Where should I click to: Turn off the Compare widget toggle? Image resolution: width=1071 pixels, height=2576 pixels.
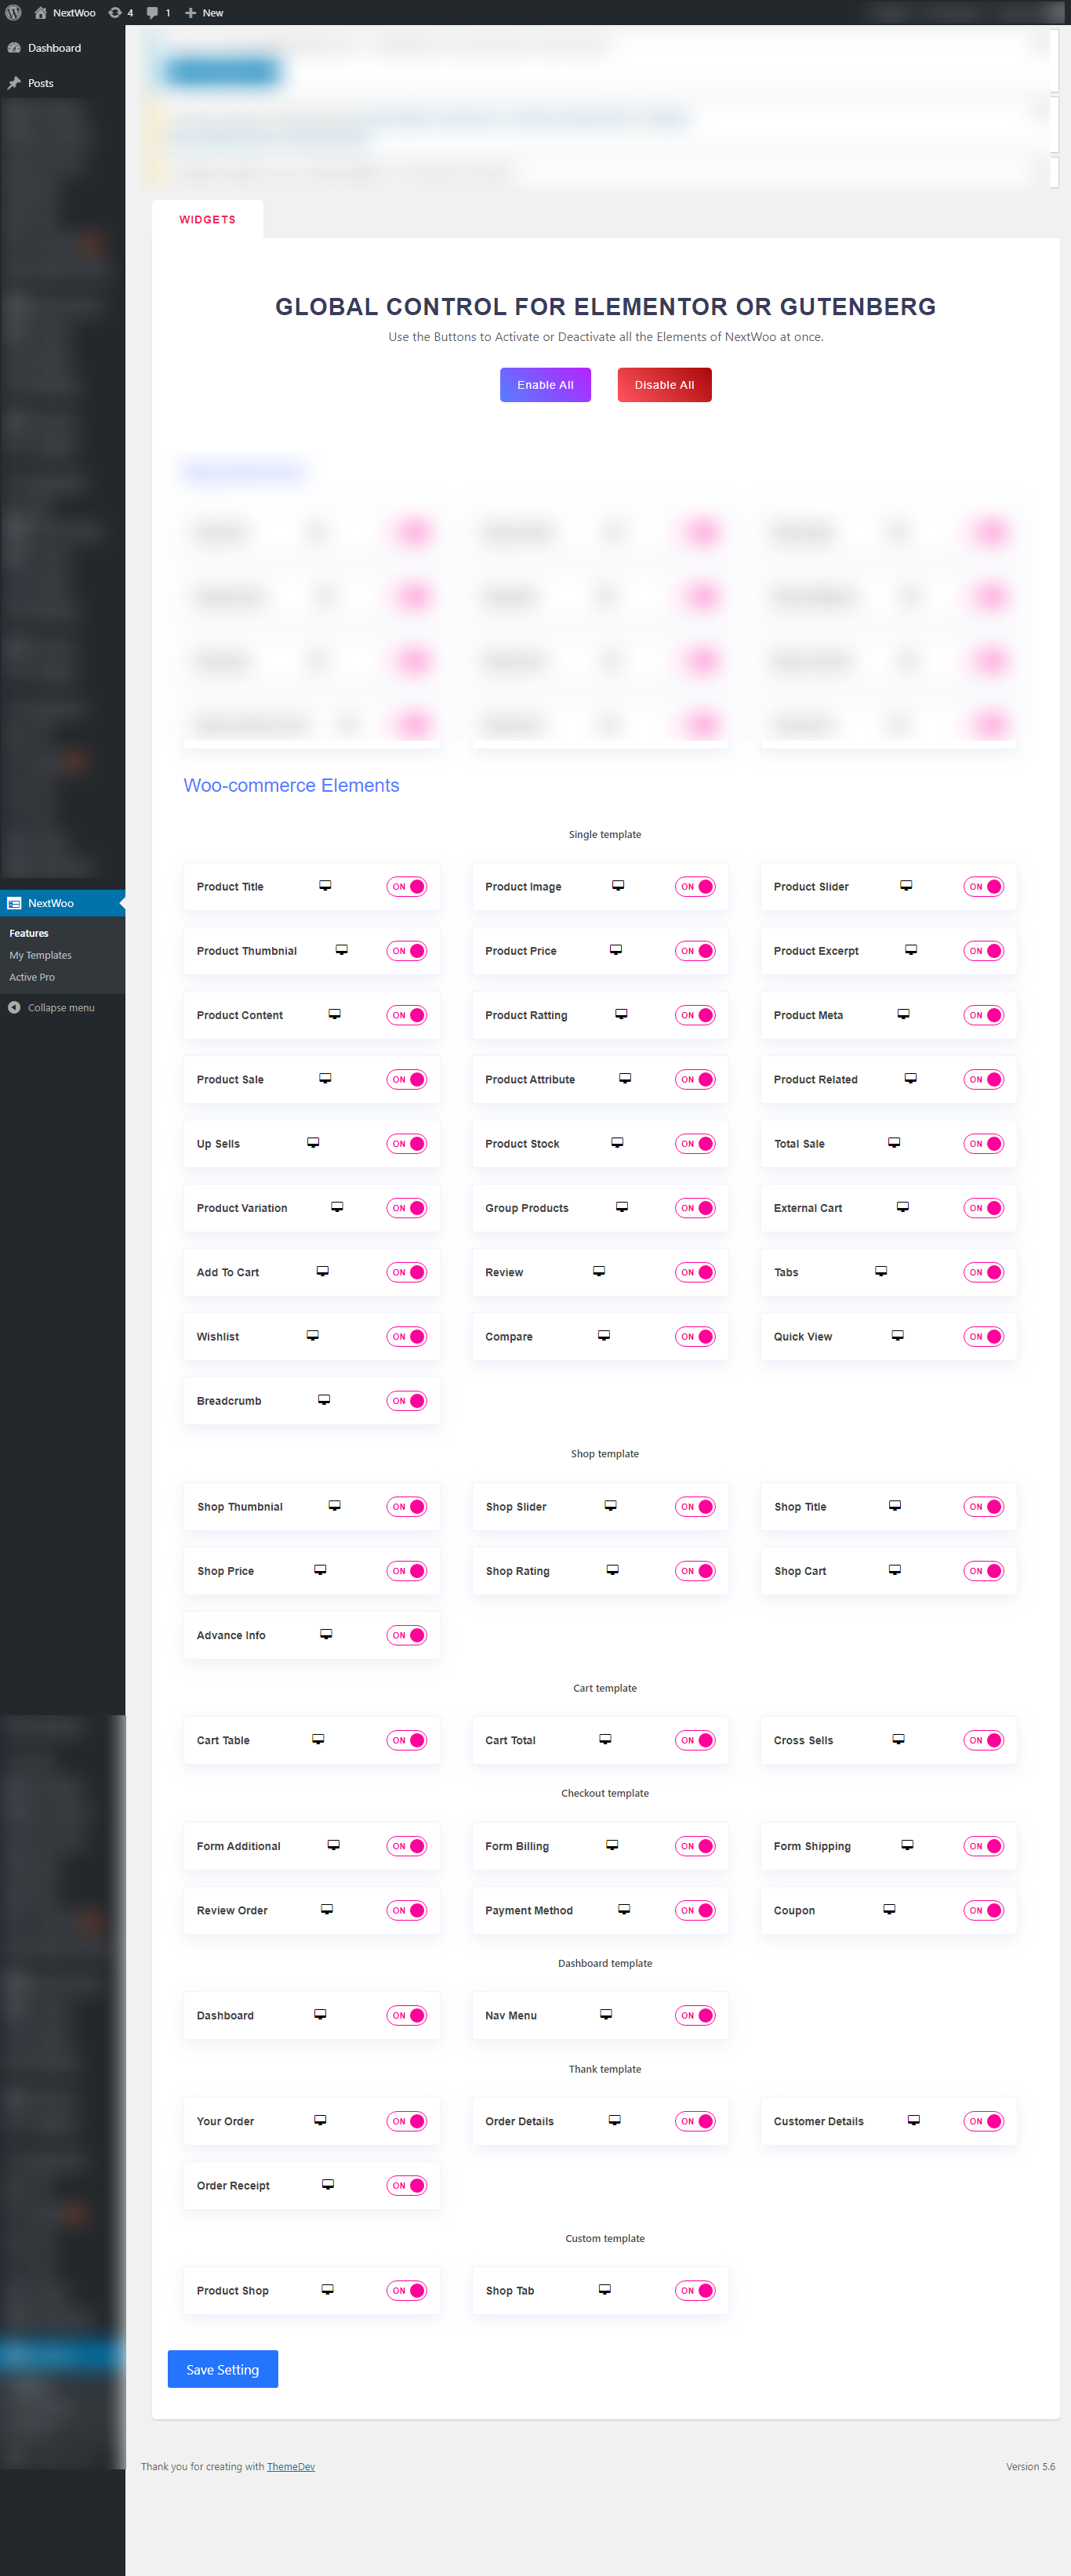[695, 1337]
